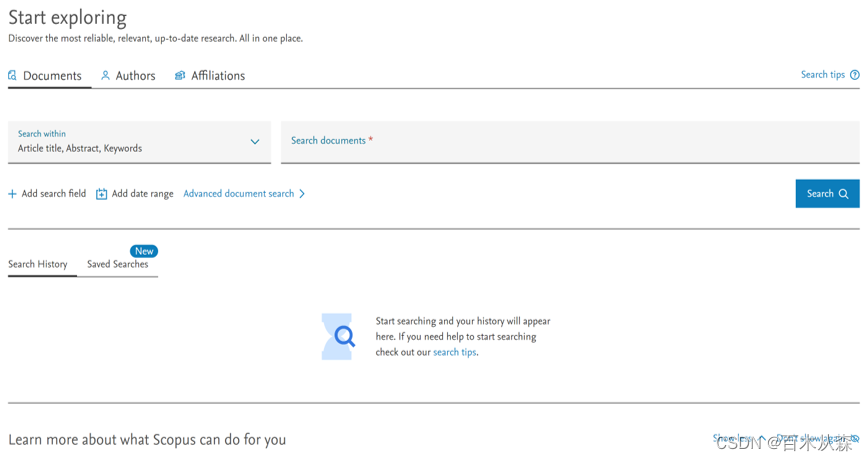Follow the inline search tips link
The height and width of the screenshot is (461, 868).
pos(454,352)
